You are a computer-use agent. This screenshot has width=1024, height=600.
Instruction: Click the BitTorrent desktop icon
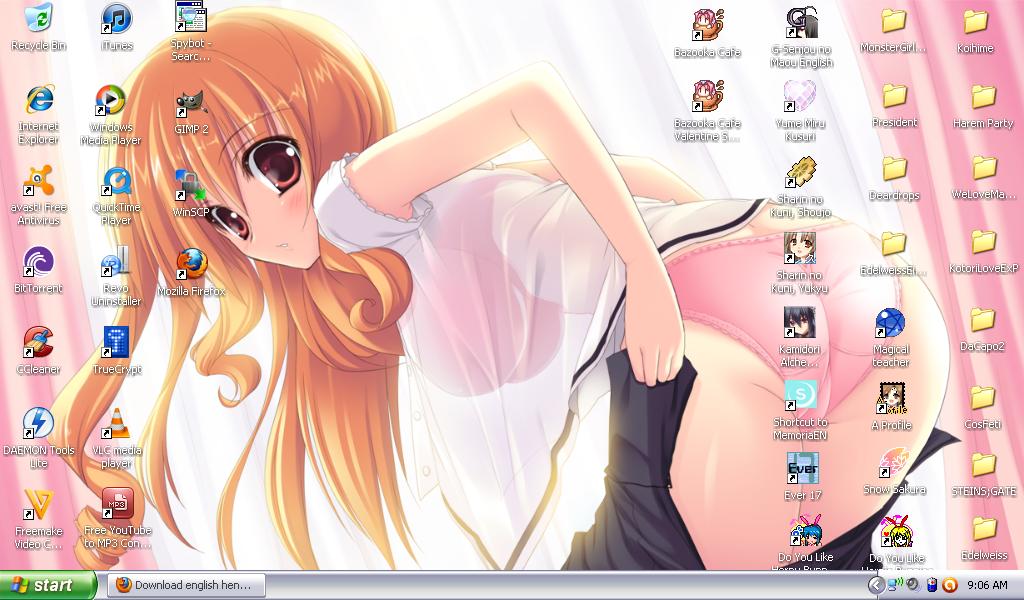coord(38,264)
